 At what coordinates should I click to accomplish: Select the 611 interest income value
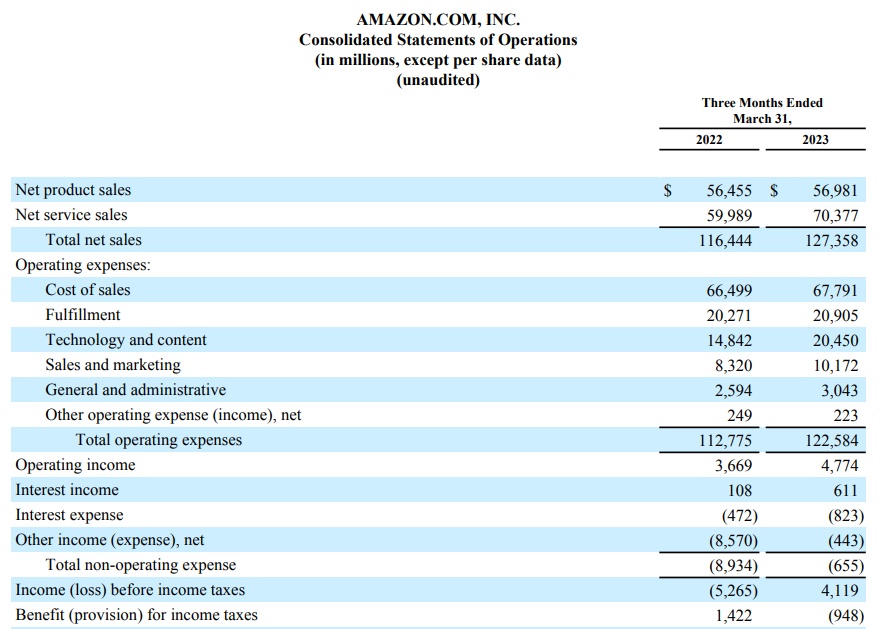tap(846, 491)
